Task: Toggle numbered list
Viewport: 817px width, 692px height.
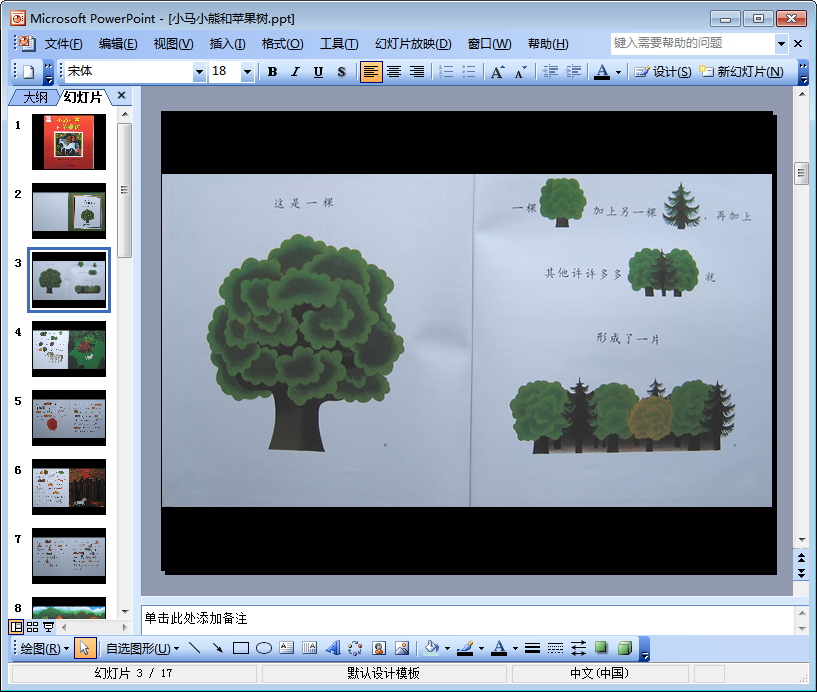Action: coord(446,72)
